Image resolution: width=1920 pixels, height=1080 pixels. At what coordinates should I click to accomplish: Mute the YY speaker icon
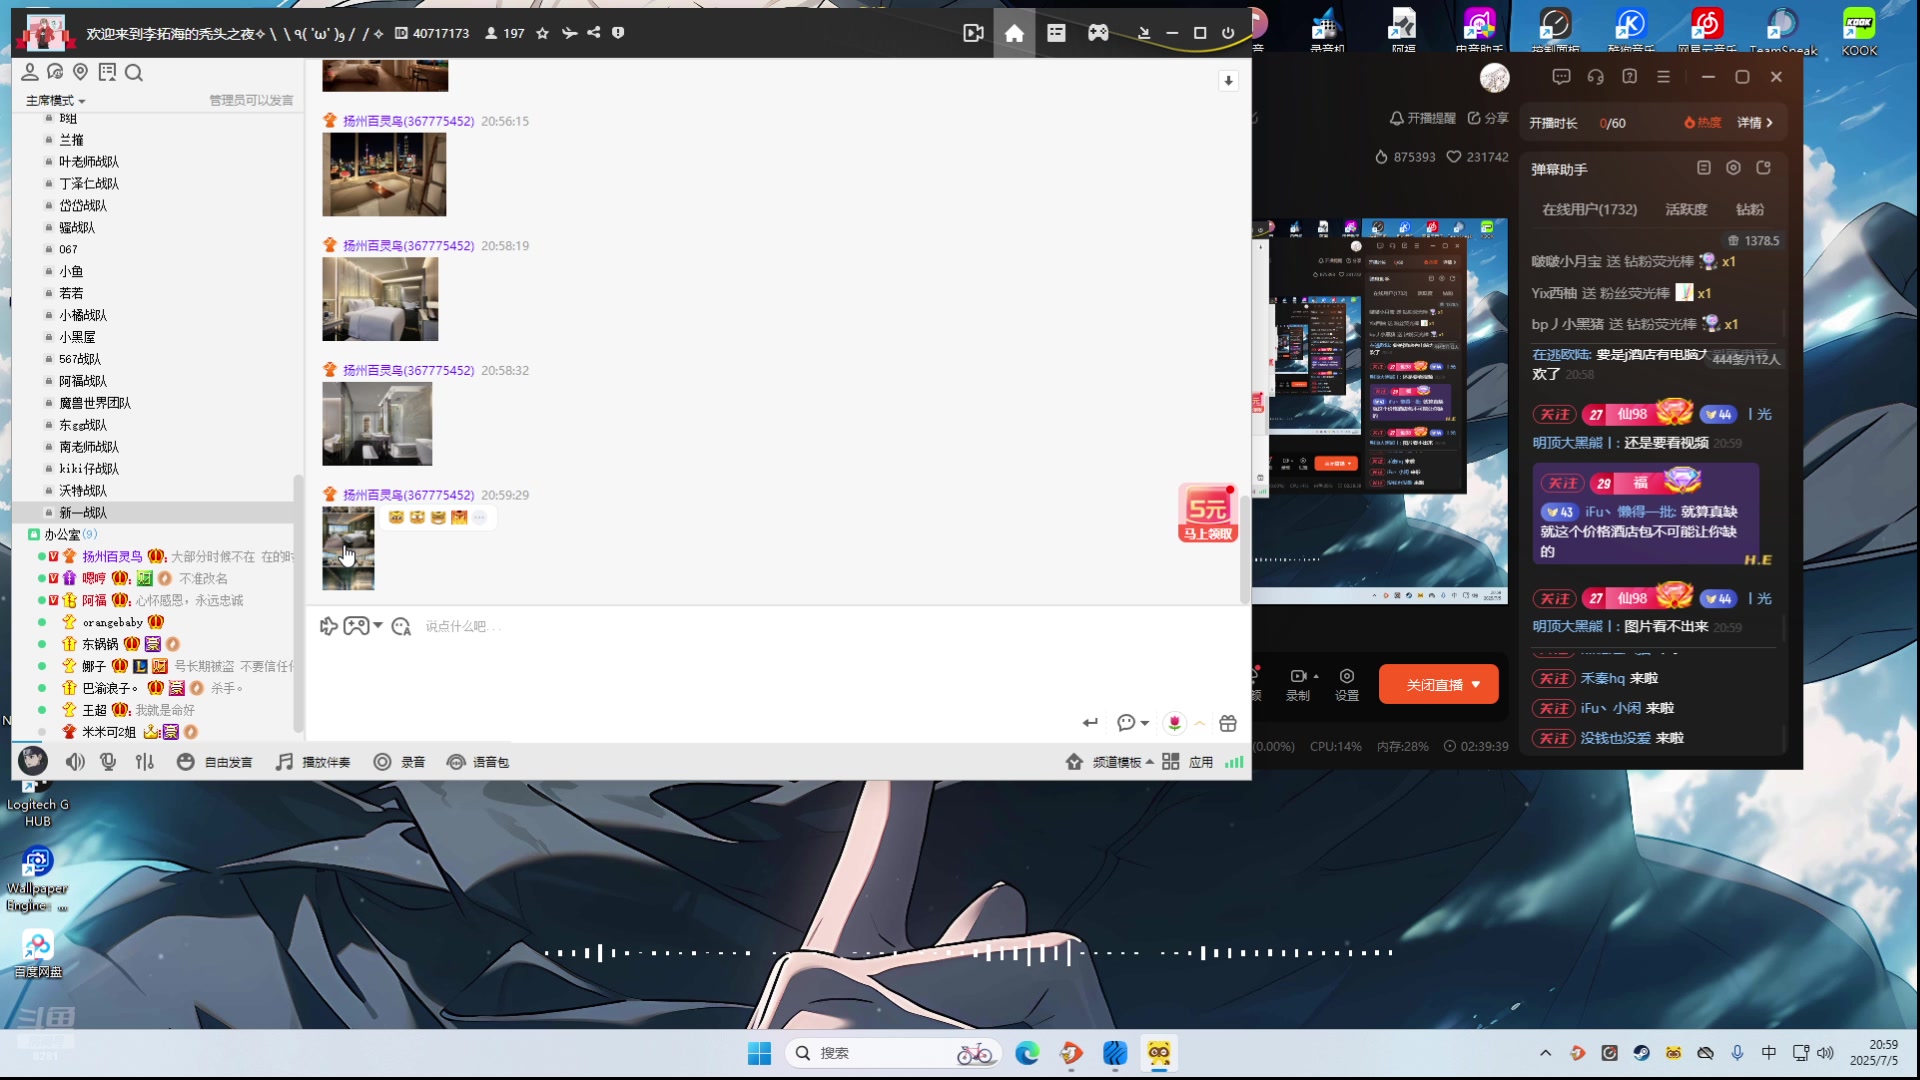point(75,762)
